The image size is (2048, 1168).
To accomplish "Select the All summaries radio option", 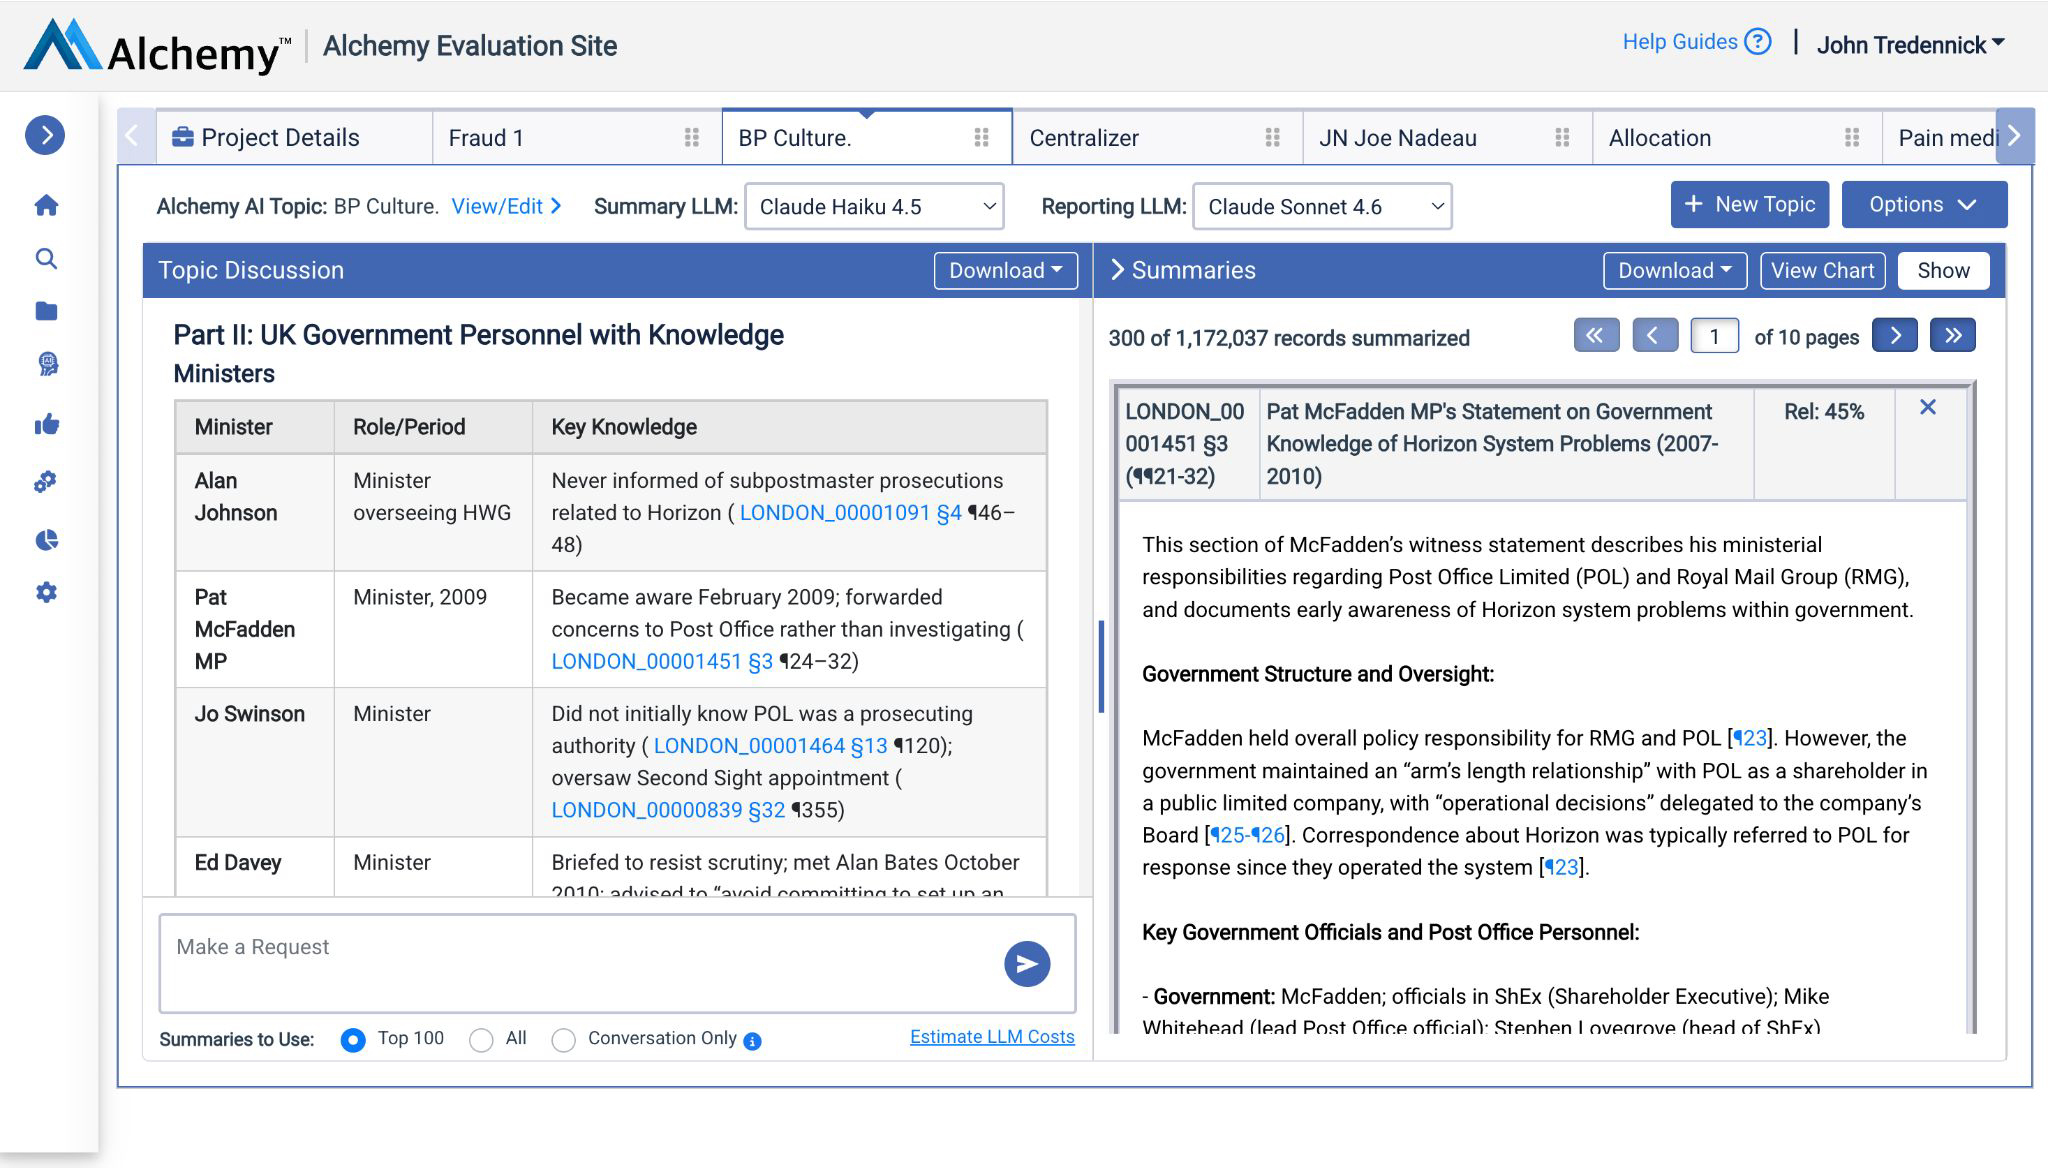I will tap(481, 1040).
